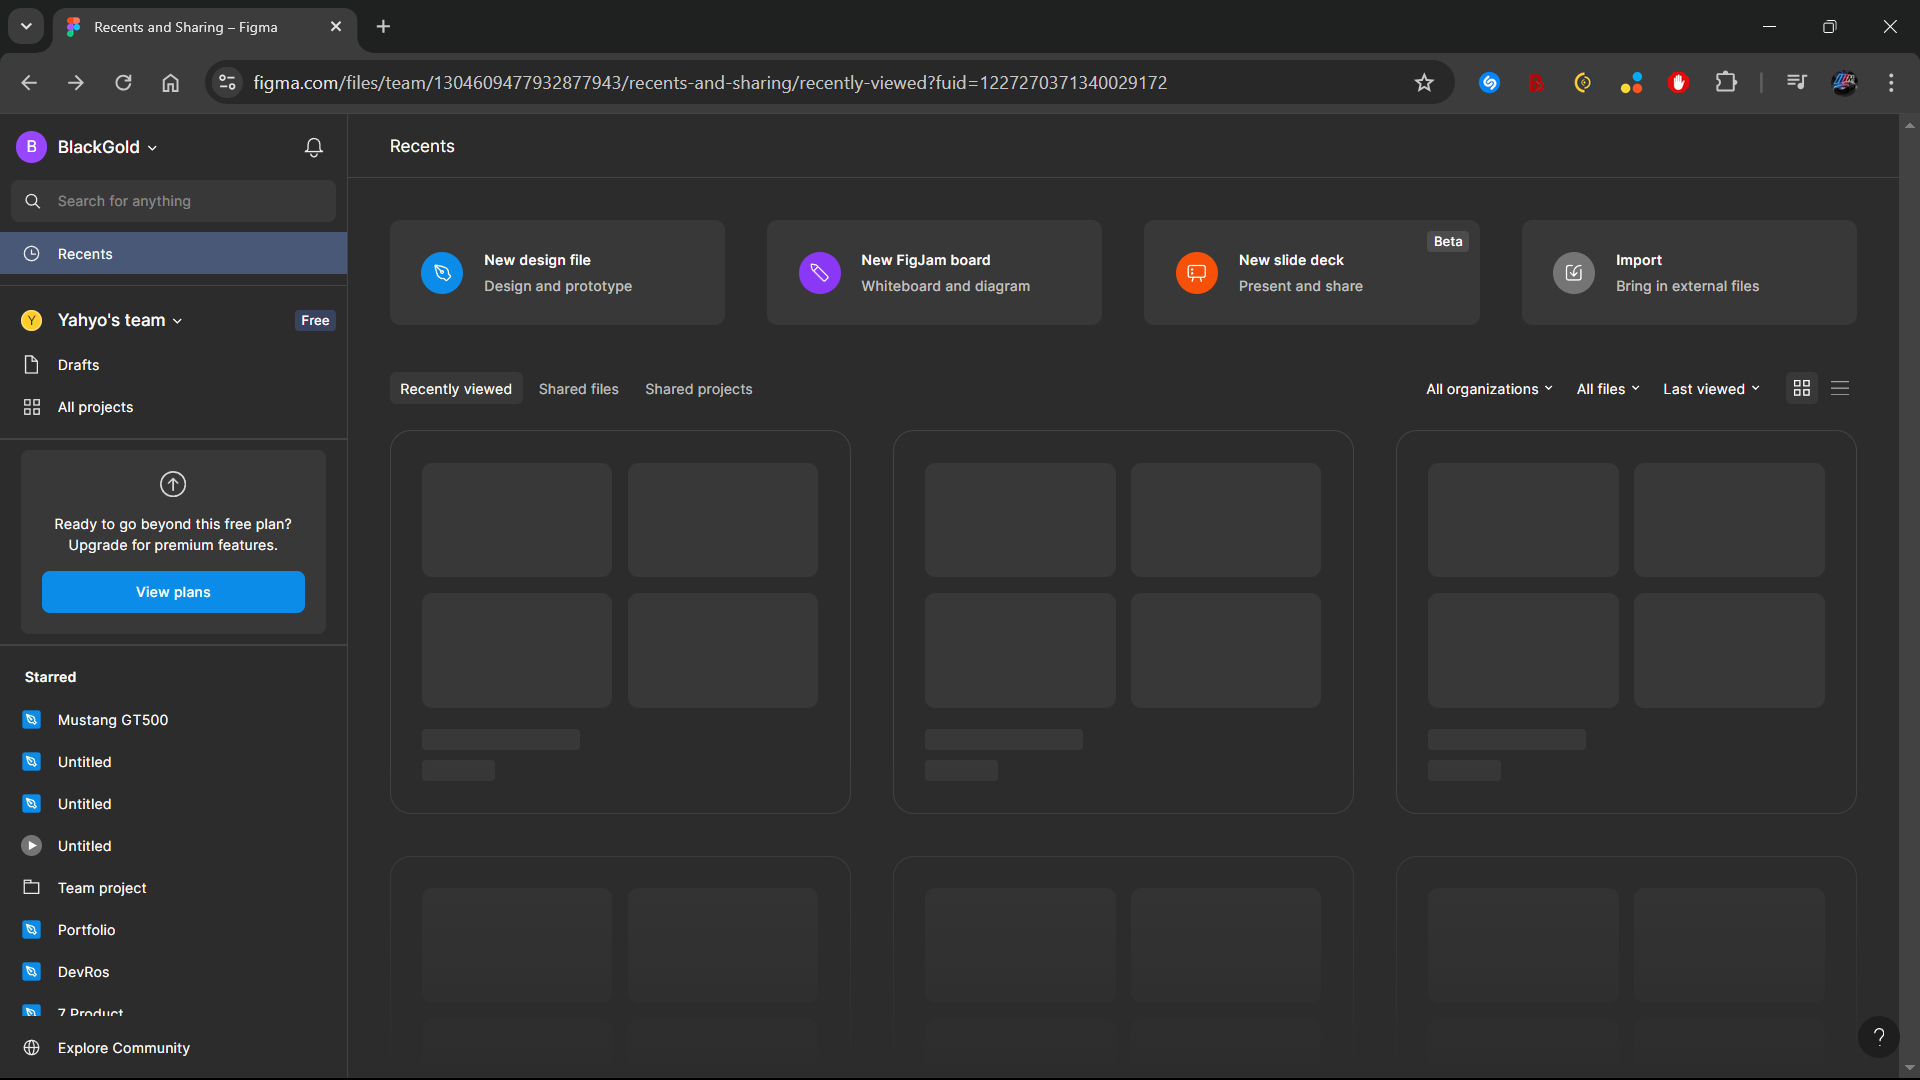Open the starred Mustang GT500 file
This screenshot has height=1080, width=1920.
[x=173, y=720]
